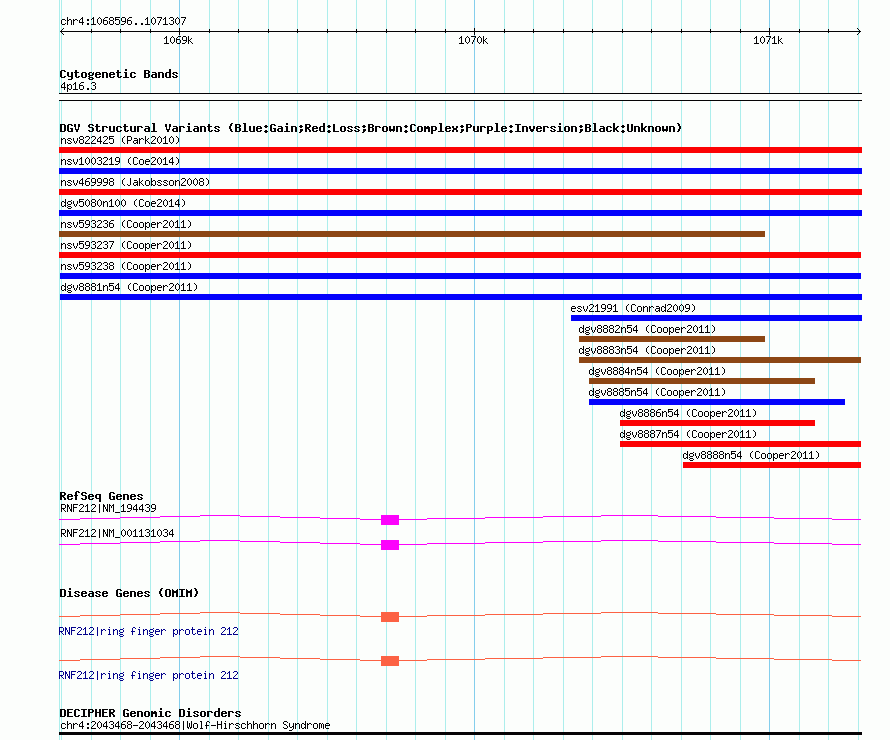Open the dgv8888n54 red loss bar
The image size is (890, 740).
tap(772, 465)
